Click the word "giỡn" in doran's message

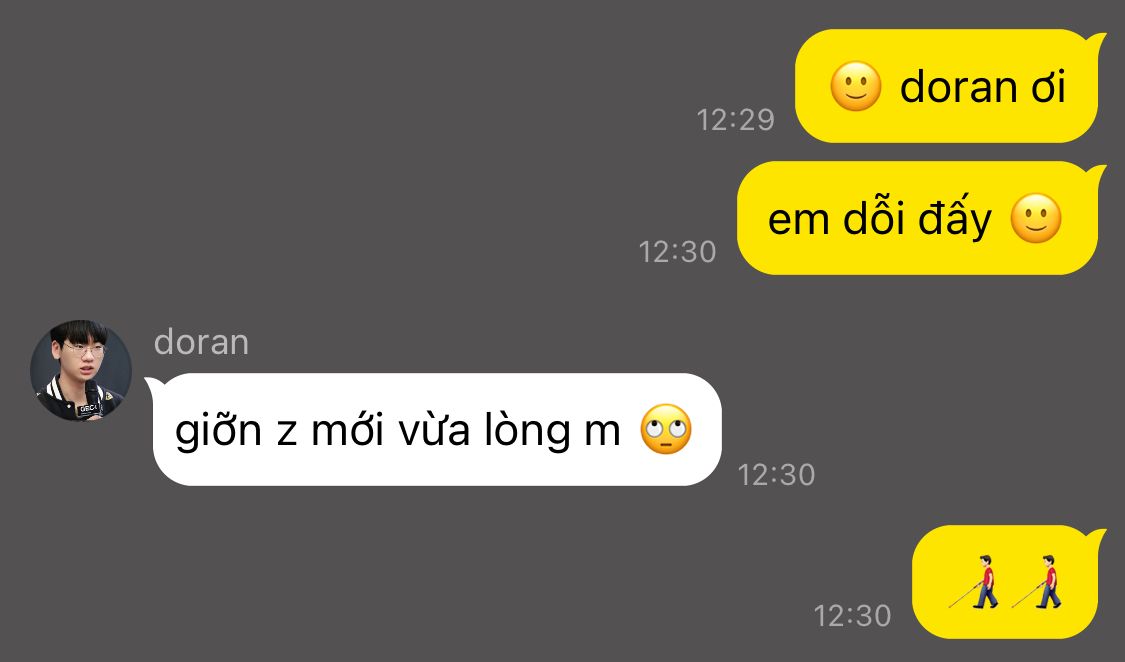point(218,431)
